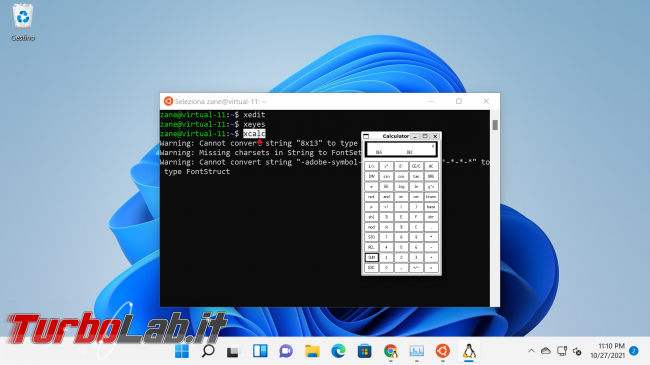Click the RCL recall key
Image resolution: width=650 pixels, height=365 pixels.
[371, 247]
